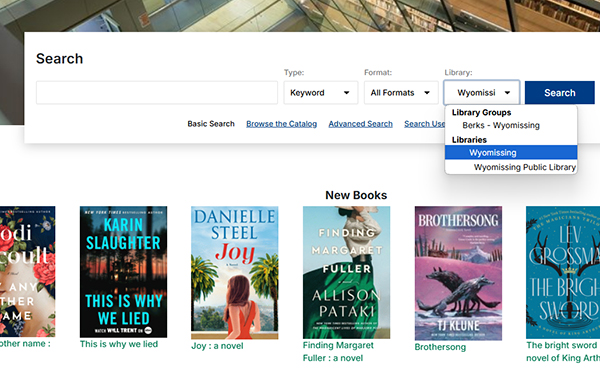Open Brothersong TJ Klune book cover
The height and width of the screenshot is (375, 600).
pos(458,273)
